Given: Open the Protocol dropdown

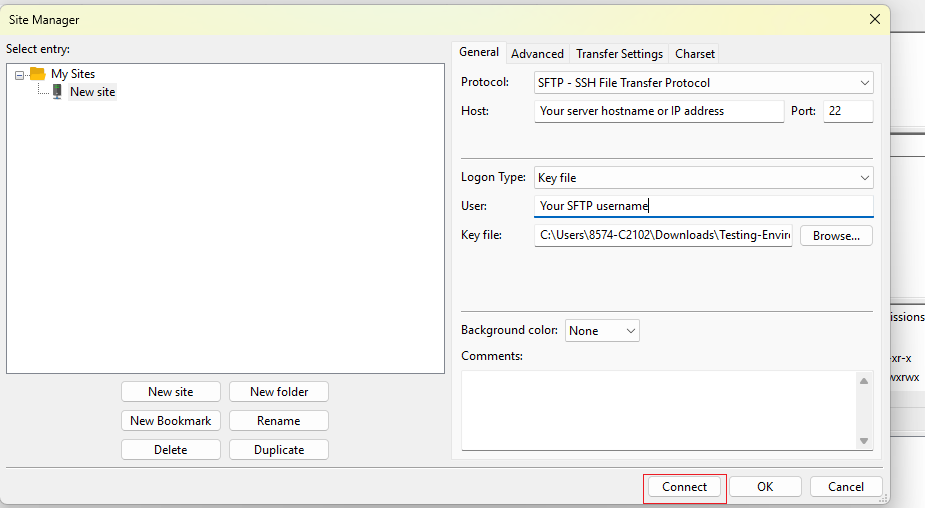Looking at the screenshot, I should click(x=703, y=83).
